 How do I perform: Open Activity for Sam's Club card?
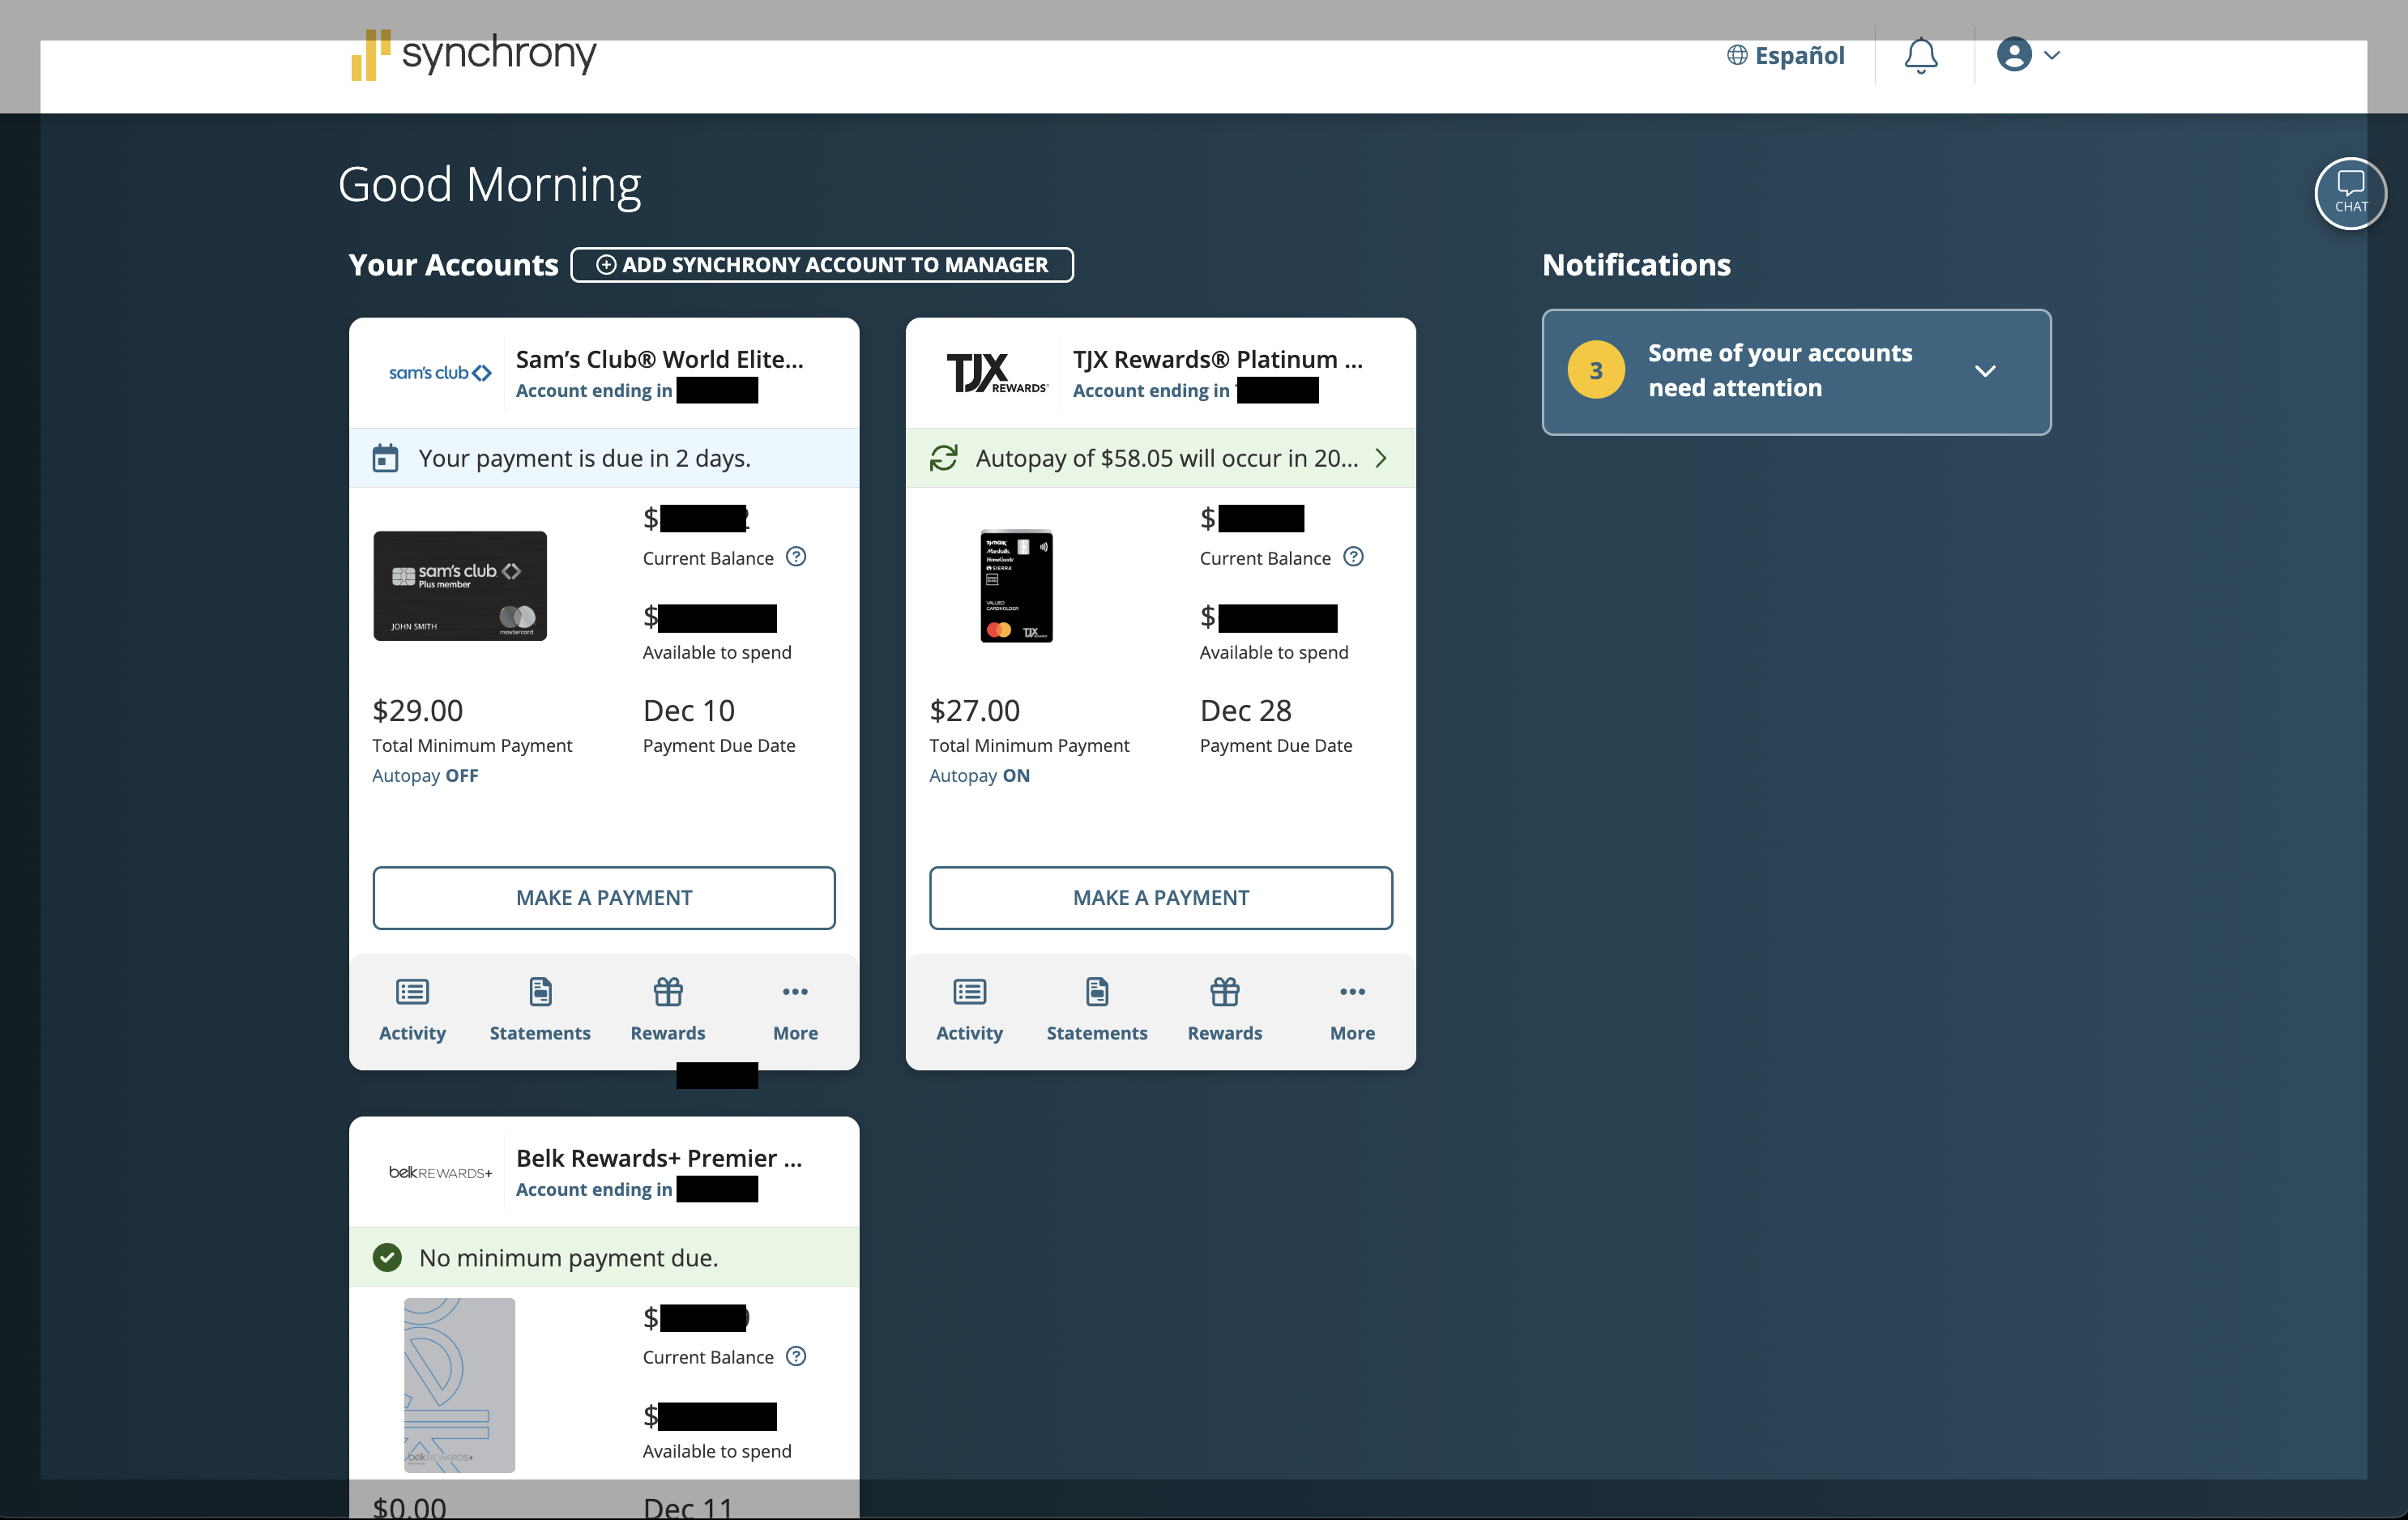tap(412, 1010)
